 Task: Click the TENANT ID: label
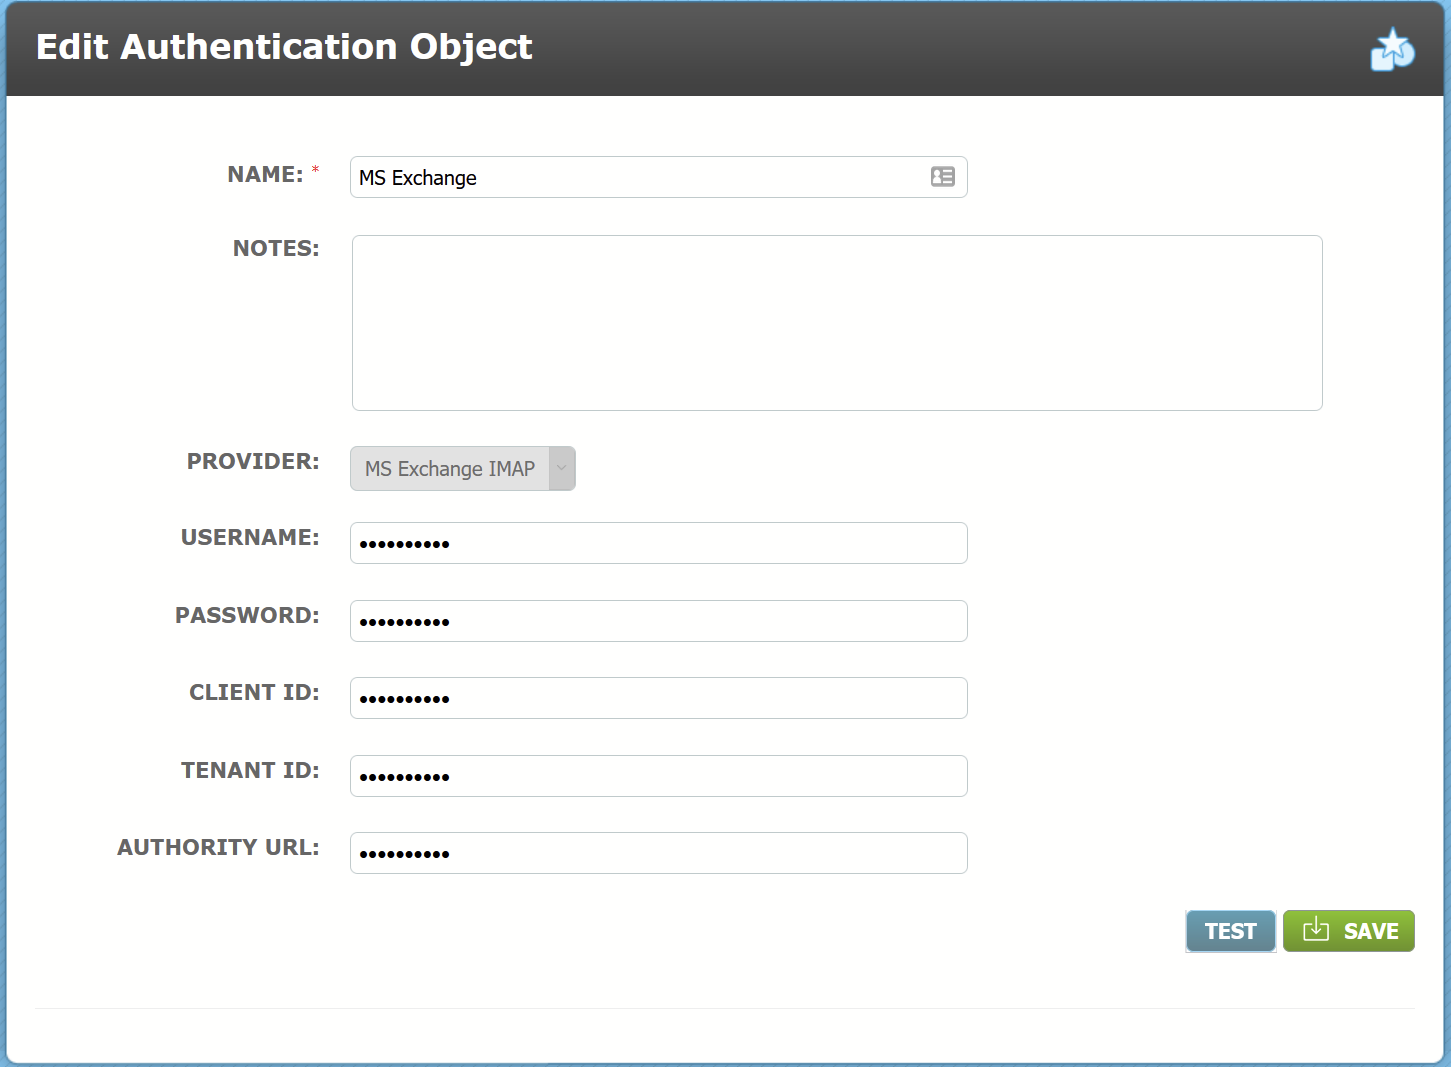250,770
